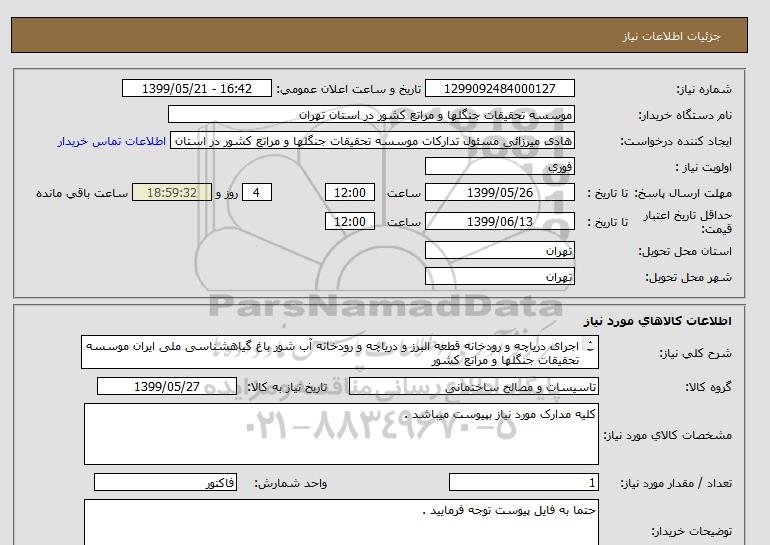The width and height of the screenshot is (770, 545).
Task: Click the label تعداد / مقدار مورد نیاز
Action: (x=676, y=484)
